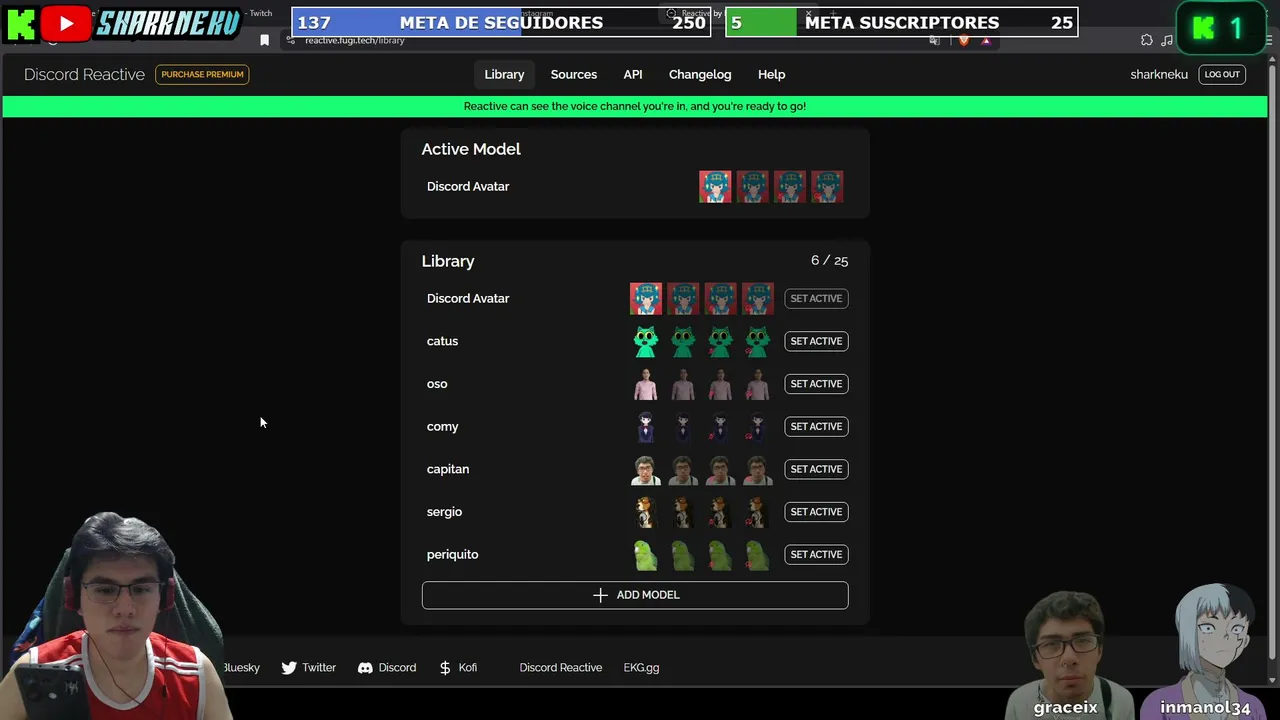Click the first periquito green parrot thumbnail
This screenshot has height=720, width=1280.
point(646,555)
